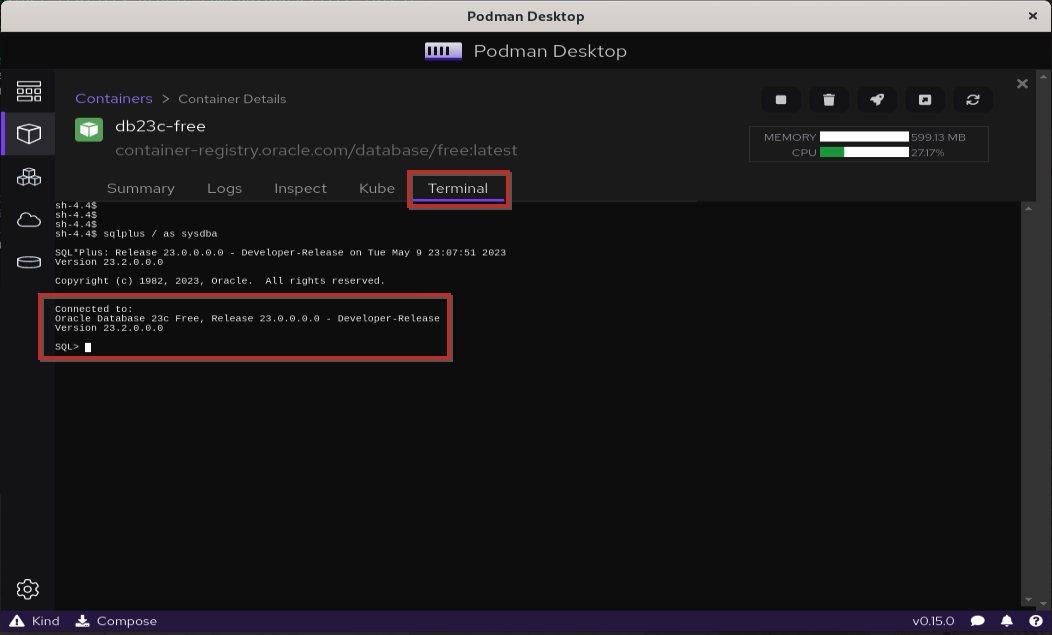Switch to the Inspect tab
This screenshot has height=635, width=1052.
pyautogui.click(x=300, y=188)
